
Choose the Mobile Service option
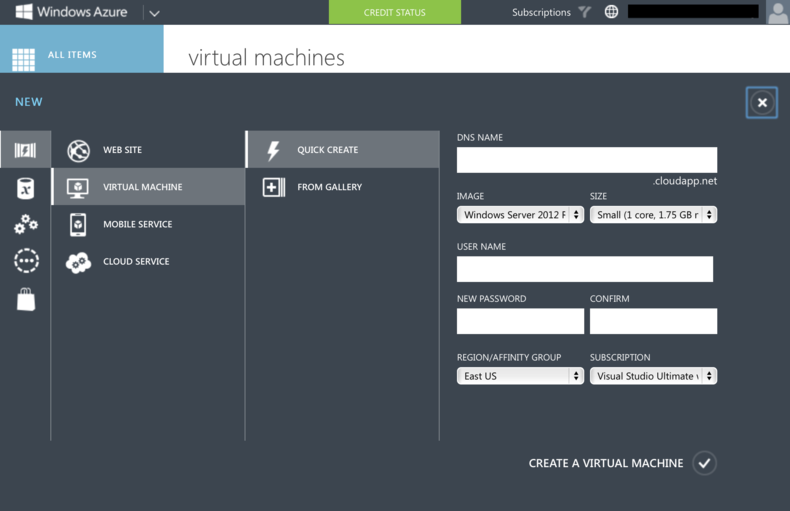[148, 224]
